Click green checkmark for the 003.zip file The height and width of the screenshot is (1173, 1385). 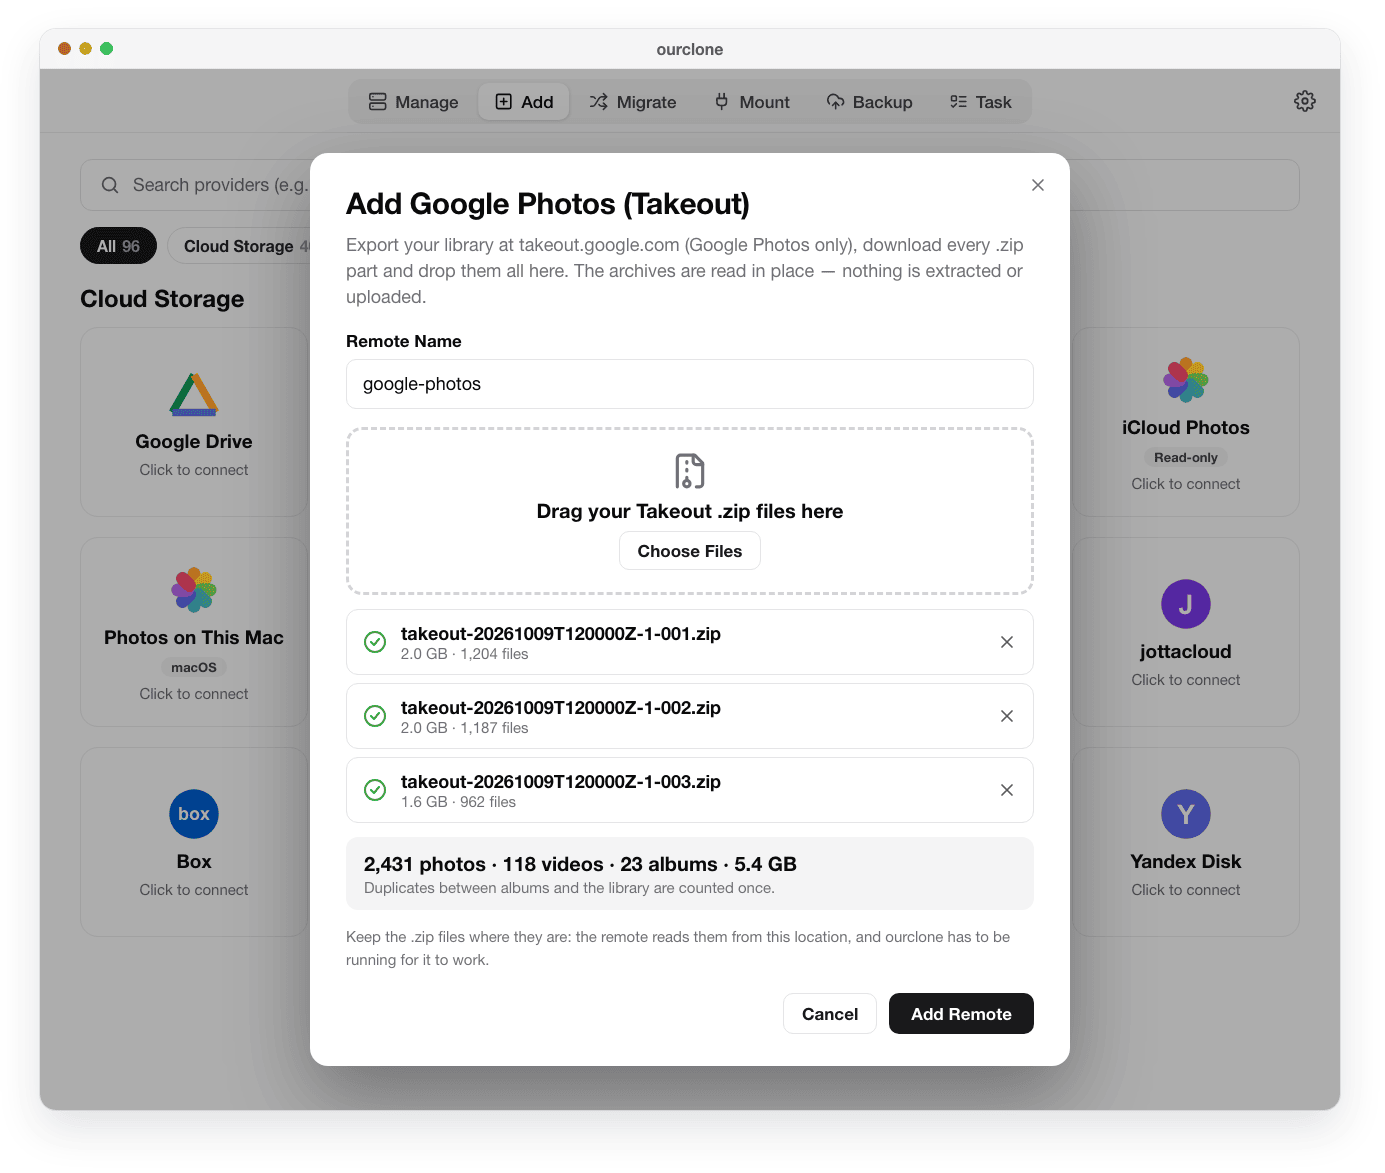coord(375,790)
